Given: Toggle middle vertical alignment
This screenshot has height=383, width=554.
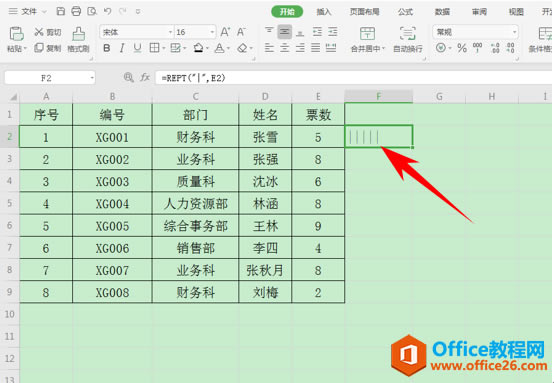Looking at the screenshot, I should pos(284,32).
